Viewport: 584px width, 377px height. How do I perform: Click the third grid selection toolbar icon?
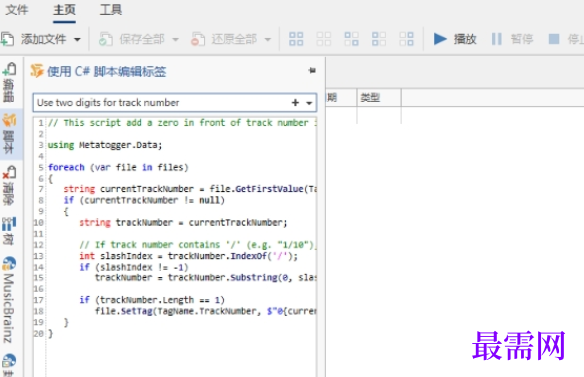coord(351,39)
